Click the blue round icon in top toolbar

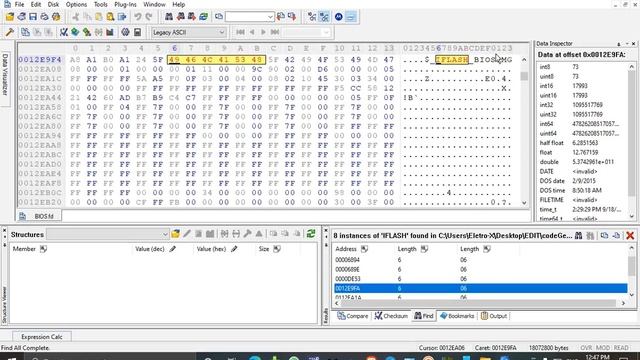point(338,17)
